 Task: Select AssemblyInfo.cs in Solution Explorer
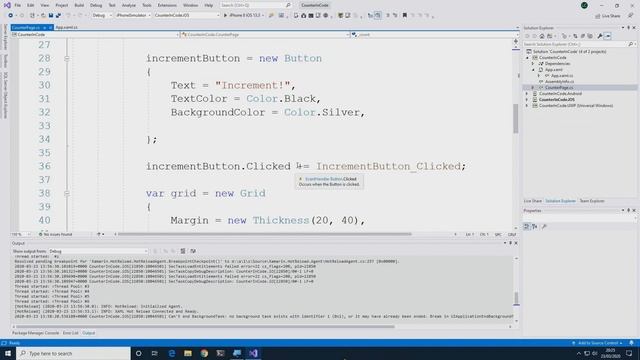click(559, 82)
